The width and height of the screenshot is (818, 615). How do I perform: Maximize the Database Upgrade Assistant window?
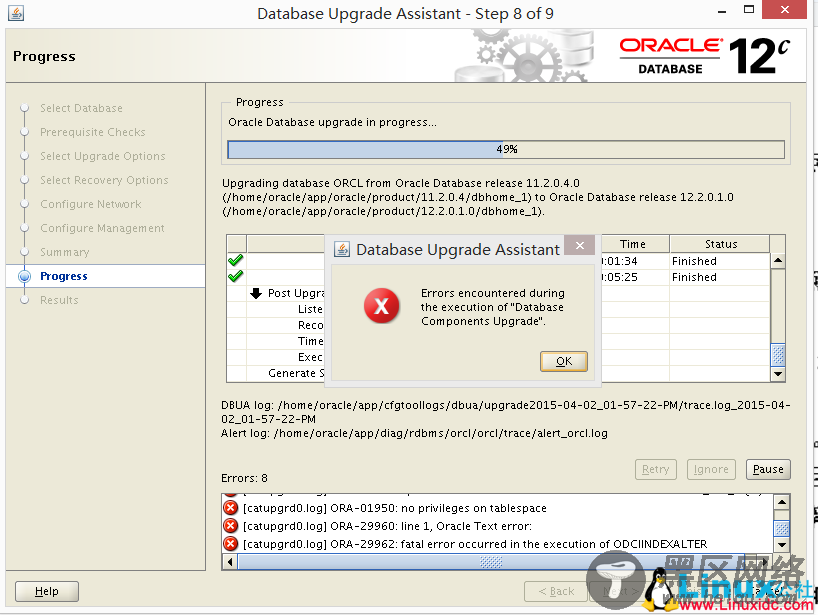click(749, 9)
